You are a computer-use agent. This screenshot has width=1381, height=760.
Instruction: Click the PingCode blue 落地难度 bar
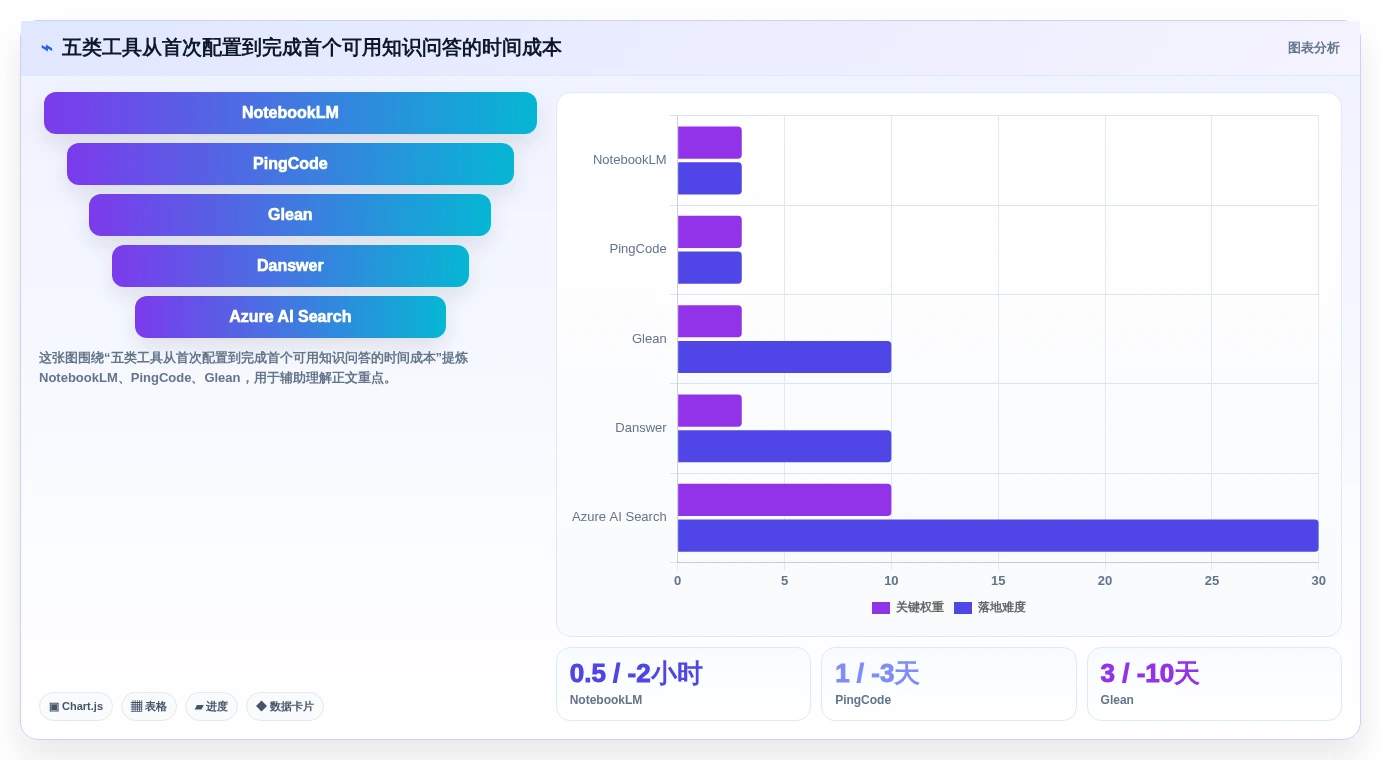coord(710,267)
